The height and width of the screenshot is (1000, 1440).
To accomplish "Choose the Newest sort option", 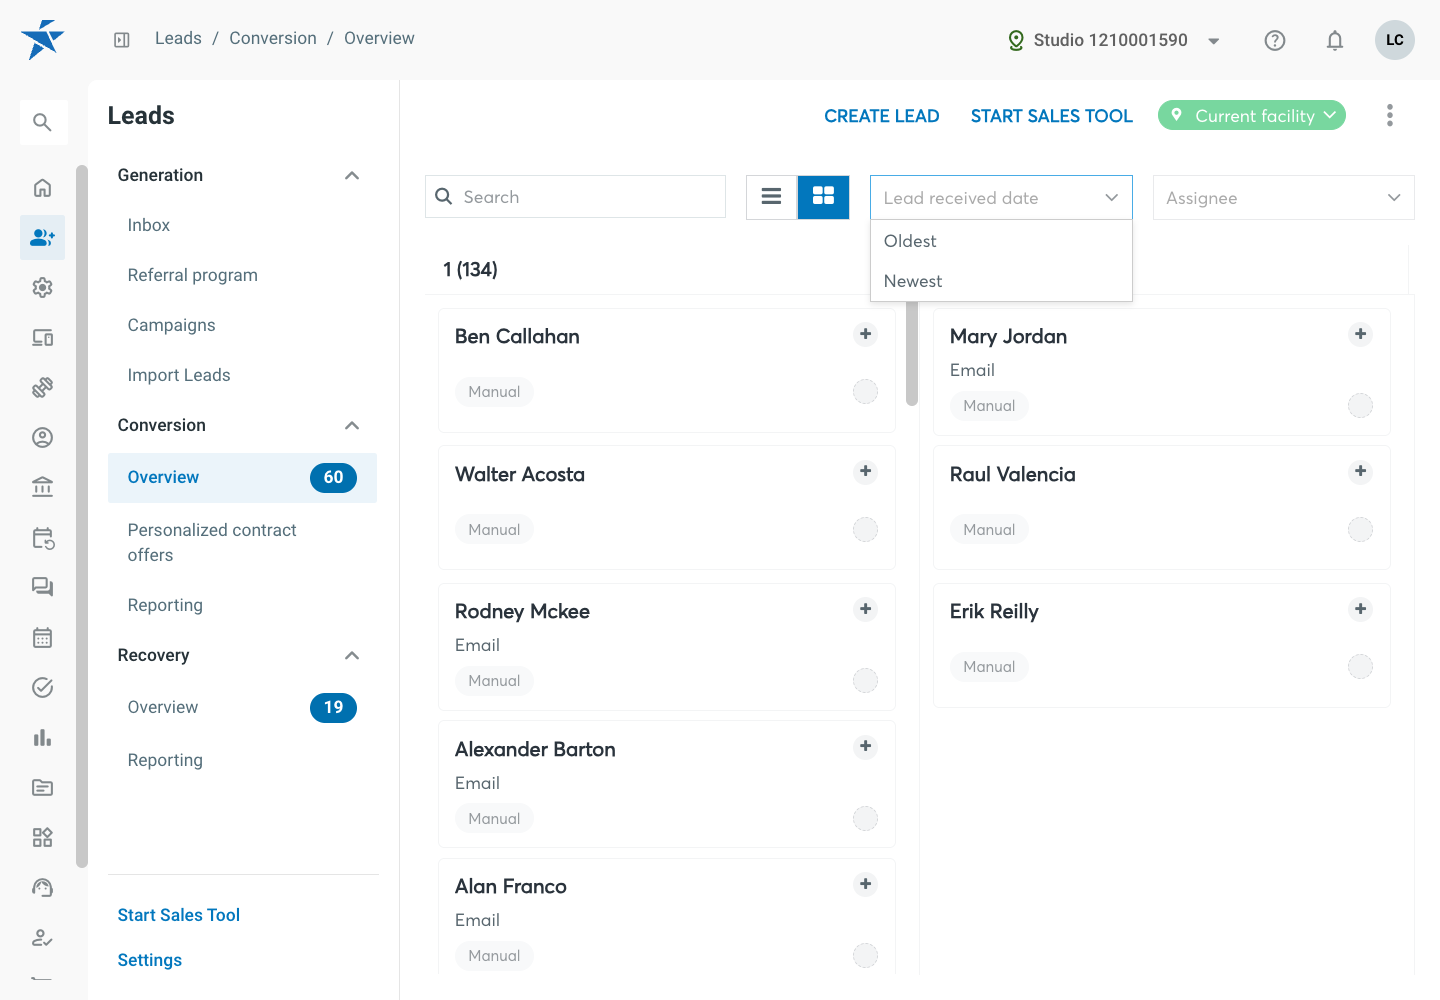I will point(1001,281).
